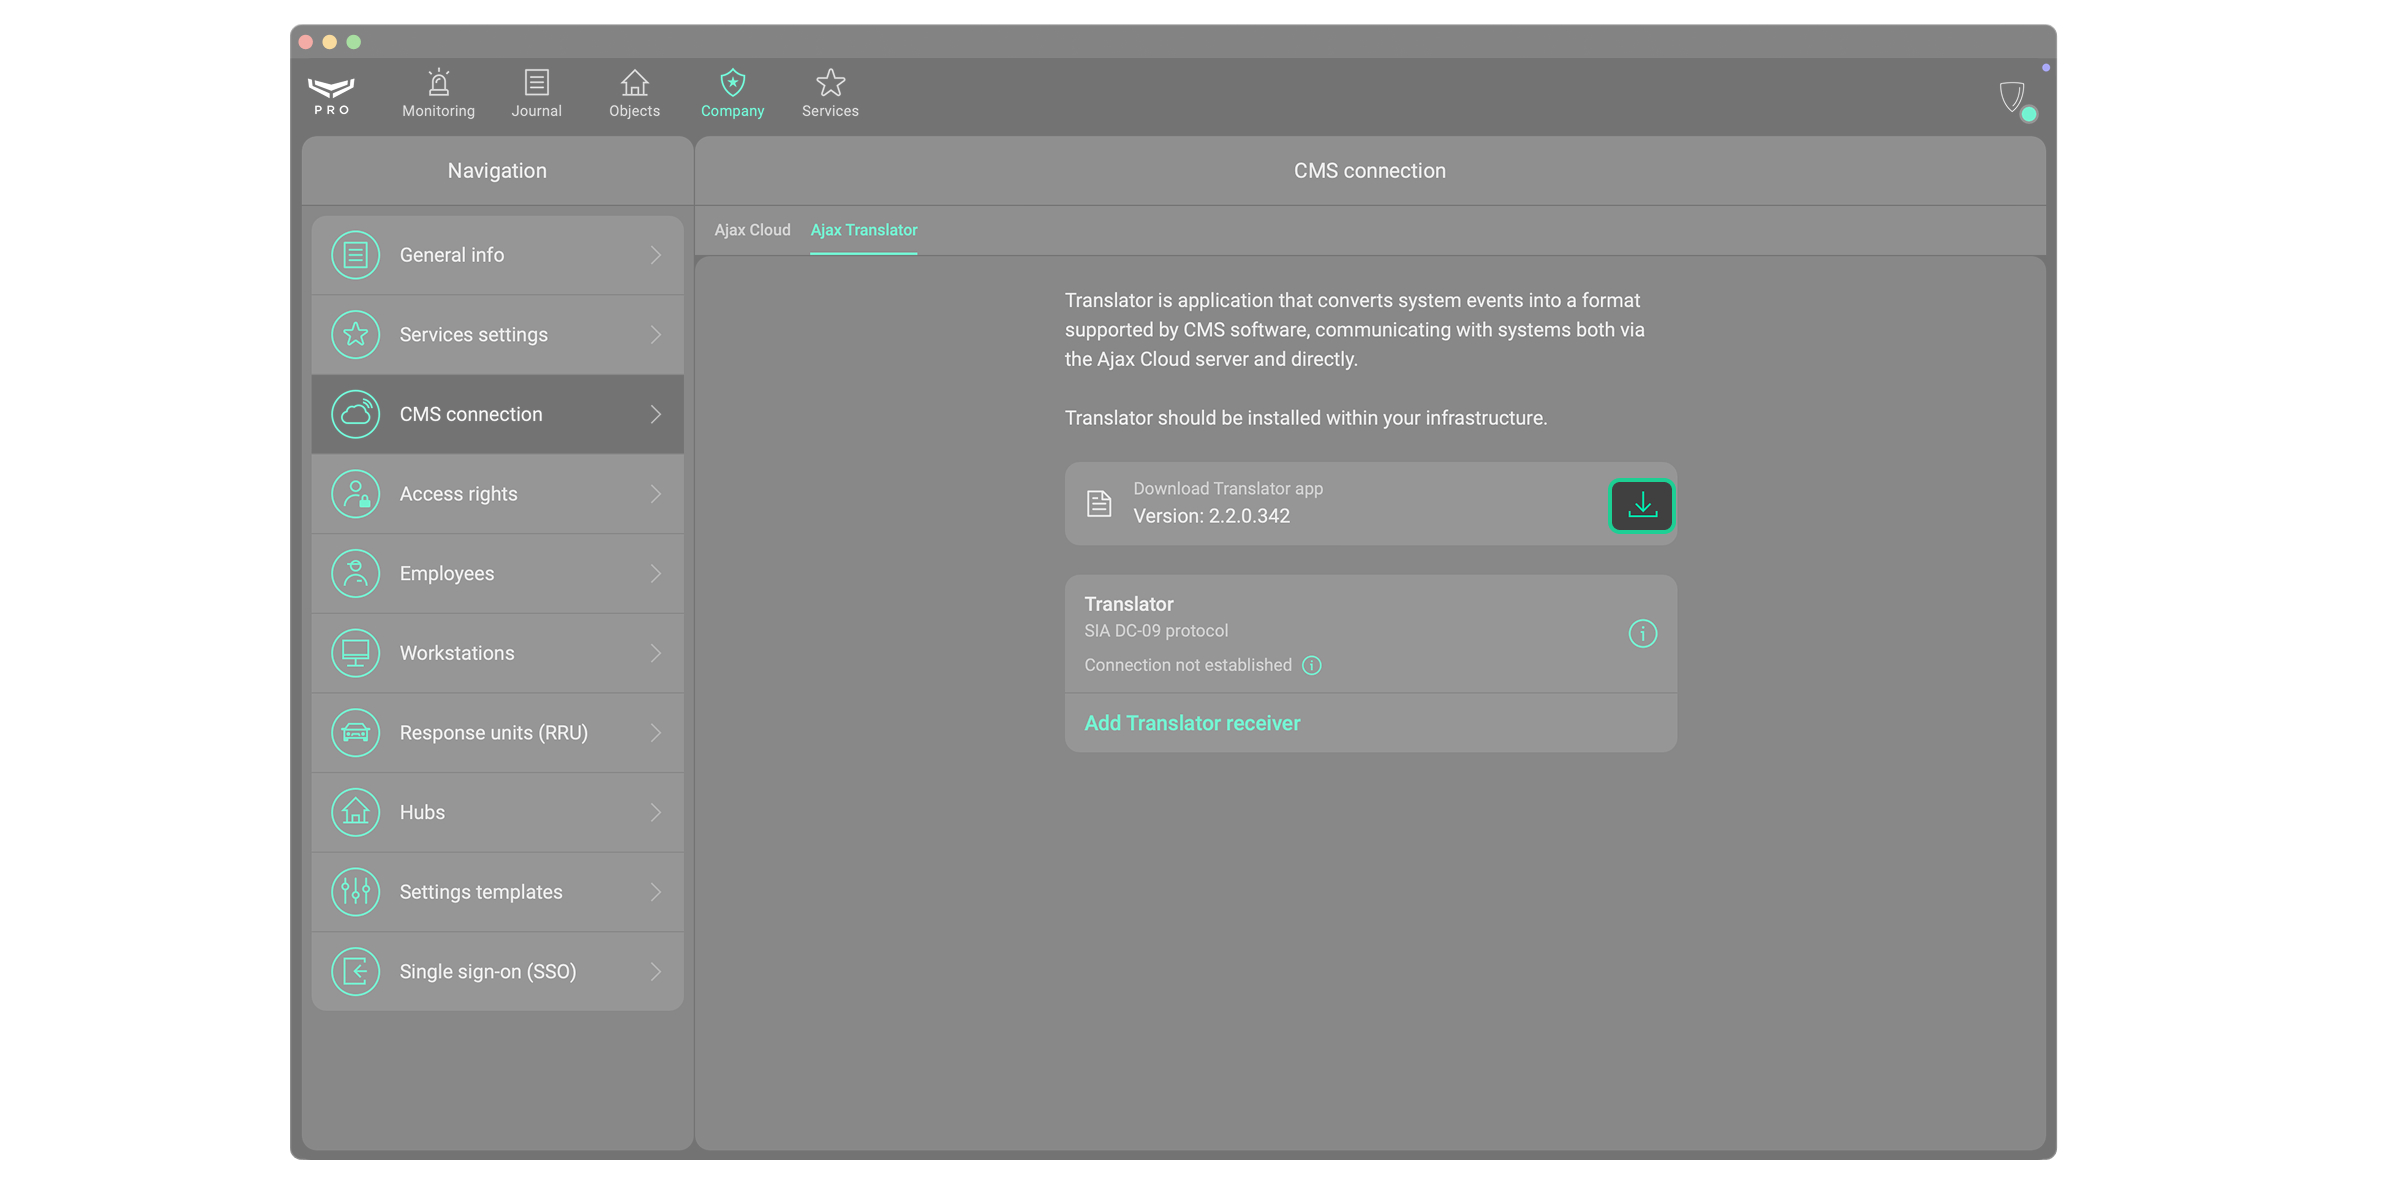Open Response units (RRU) menu item
Image resolution: width=2400 pixels, height=1201 pixels.
click(498, 733)
